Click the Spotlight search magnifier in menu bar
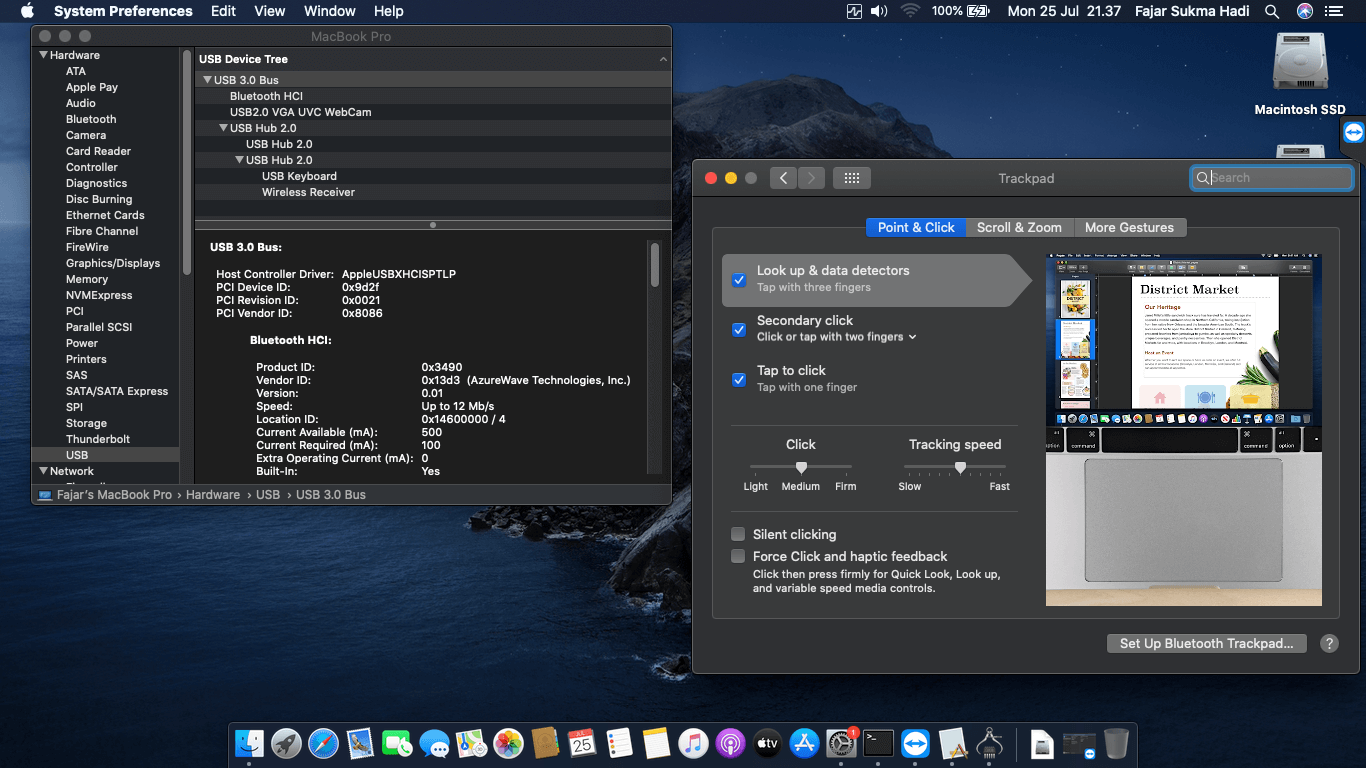Image resolution: width=1366 pixels, height=768 pixels. [x=1272, y=11]
